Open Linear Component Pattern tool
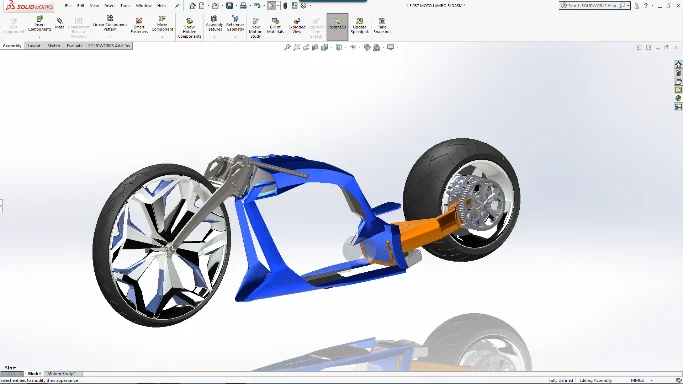This screenshot has width=683, height=384. (110, 24)
